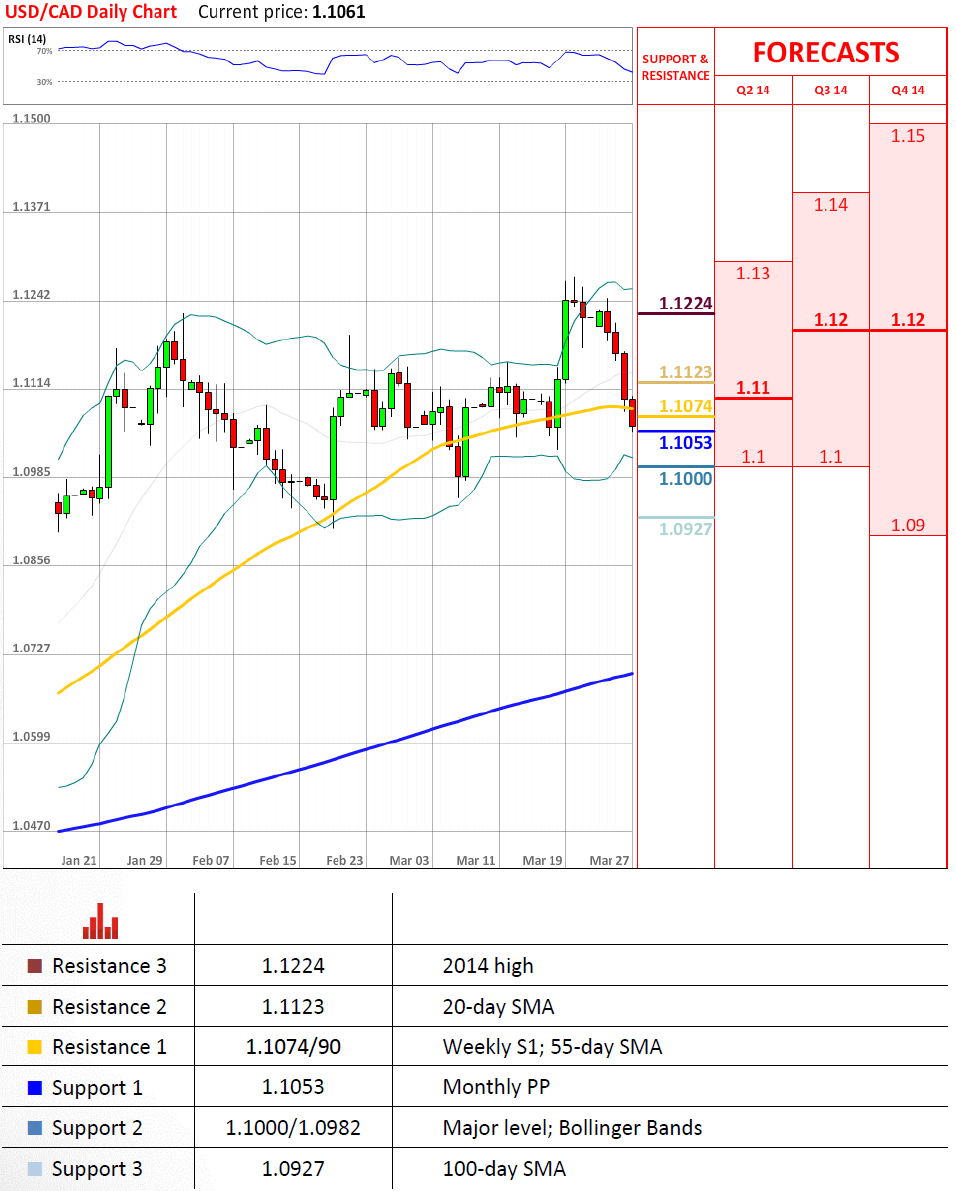Click the RSI (14) indicator label
Viewport: 956px width, 1191px height.
pyautogui.click(x=27, y=39)
